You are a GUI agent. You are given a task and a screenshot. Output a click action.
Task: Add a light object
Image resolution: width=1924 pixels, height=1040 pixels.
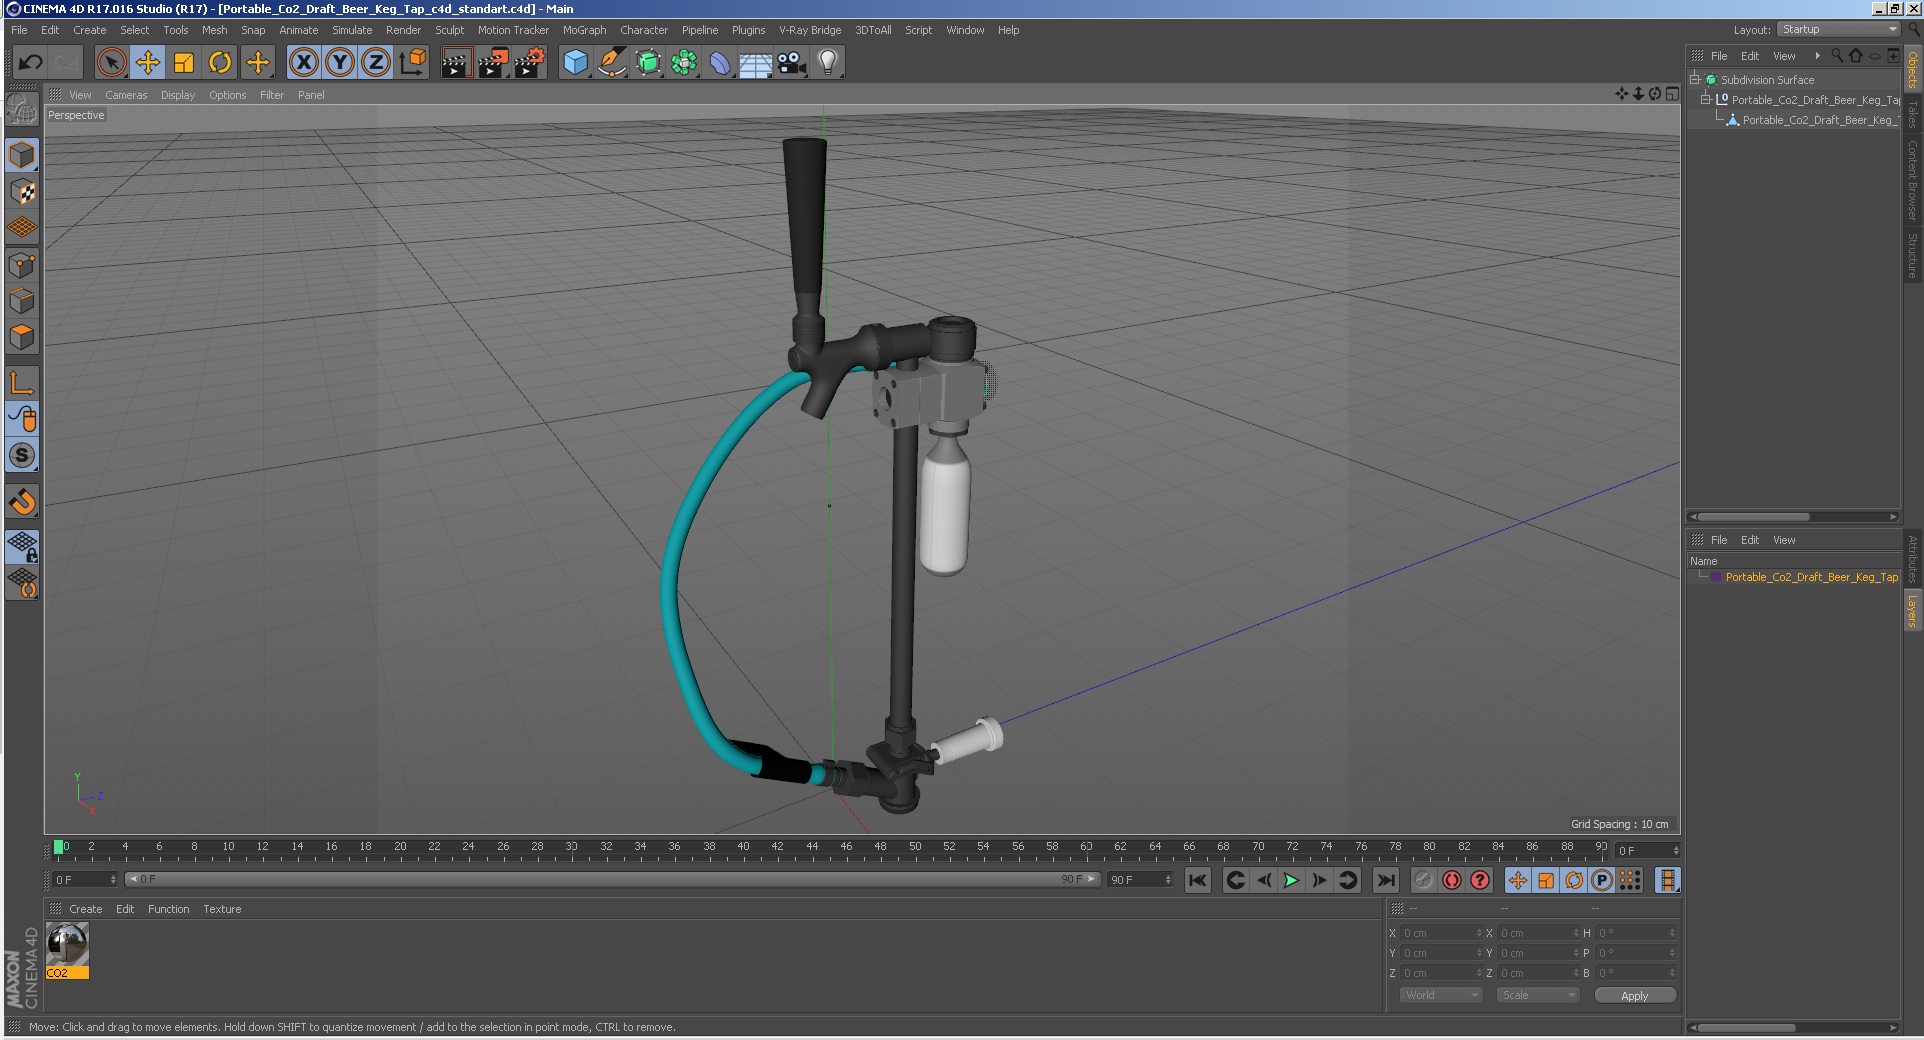tap(827, 63)
